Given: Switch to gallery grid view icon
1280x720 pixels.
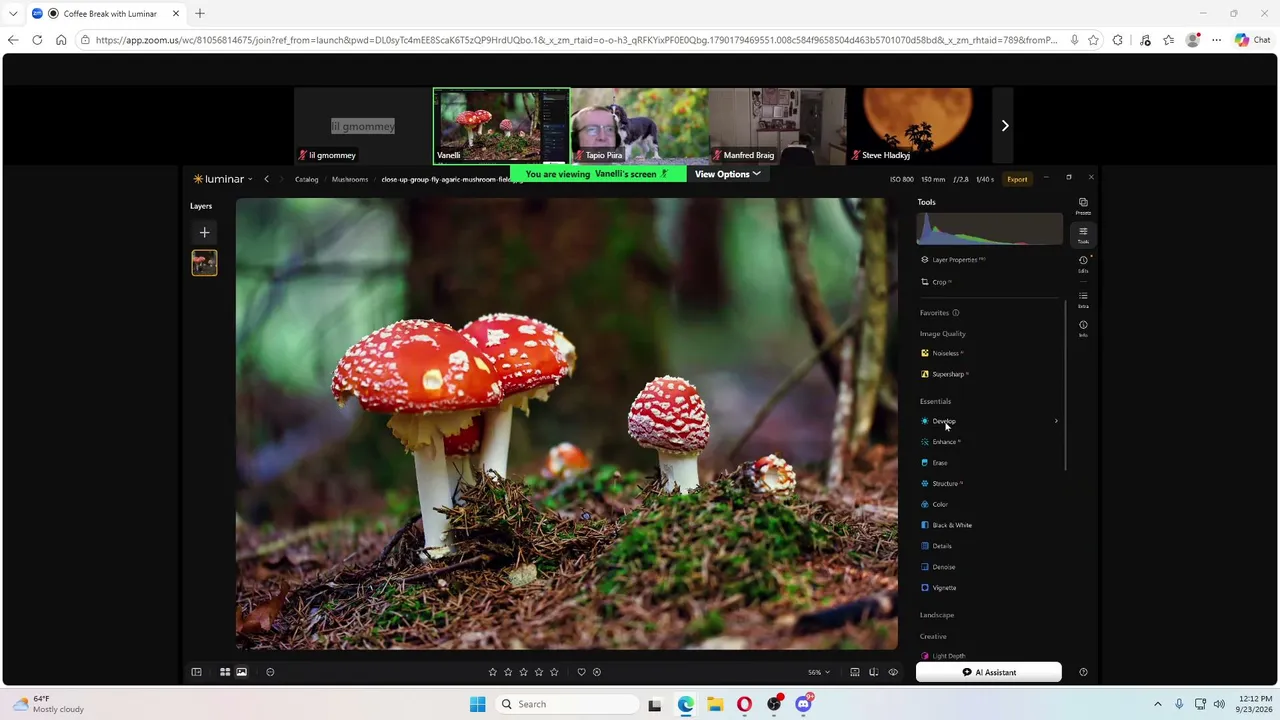Looking at the screenshot, I should tap(225, 672).
